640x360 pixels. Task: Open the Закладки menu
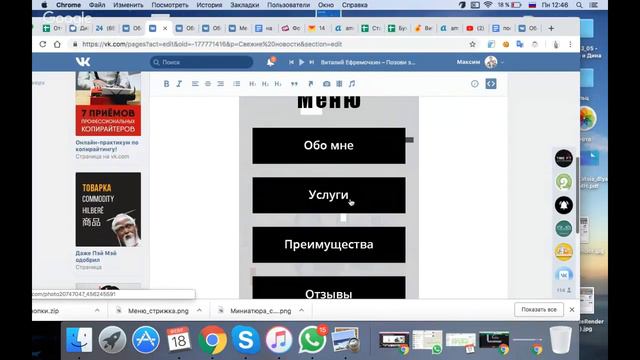point(244,5)
